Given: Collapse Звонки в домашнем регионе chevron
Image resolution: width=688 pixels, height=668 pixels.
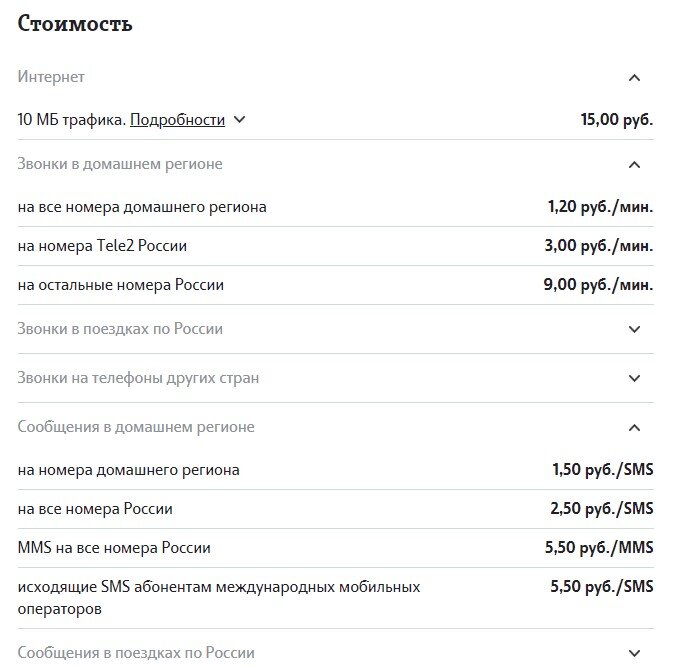Looking at the screenshot, I should (633, 164).
